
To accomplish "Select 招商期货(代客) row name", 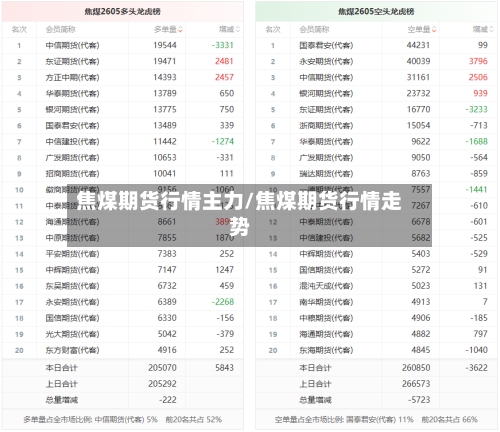I will pyautogui.click(x=72, y=174).
